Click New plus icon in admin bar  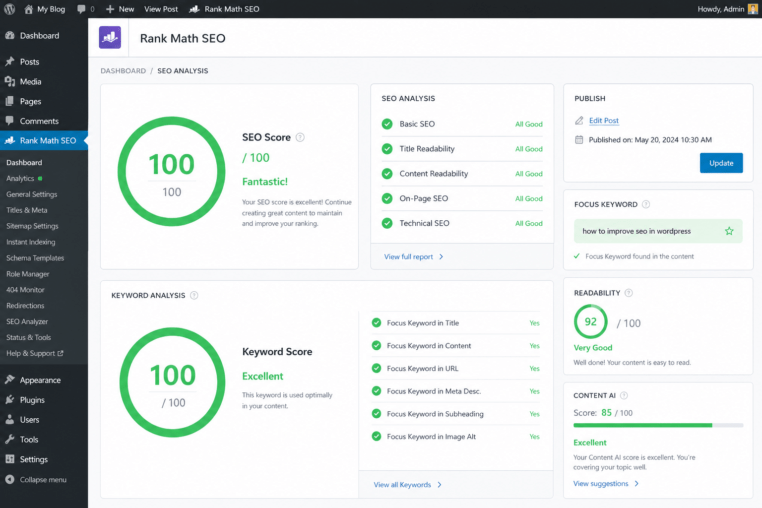pyautogui.click(x=110, y=9)
